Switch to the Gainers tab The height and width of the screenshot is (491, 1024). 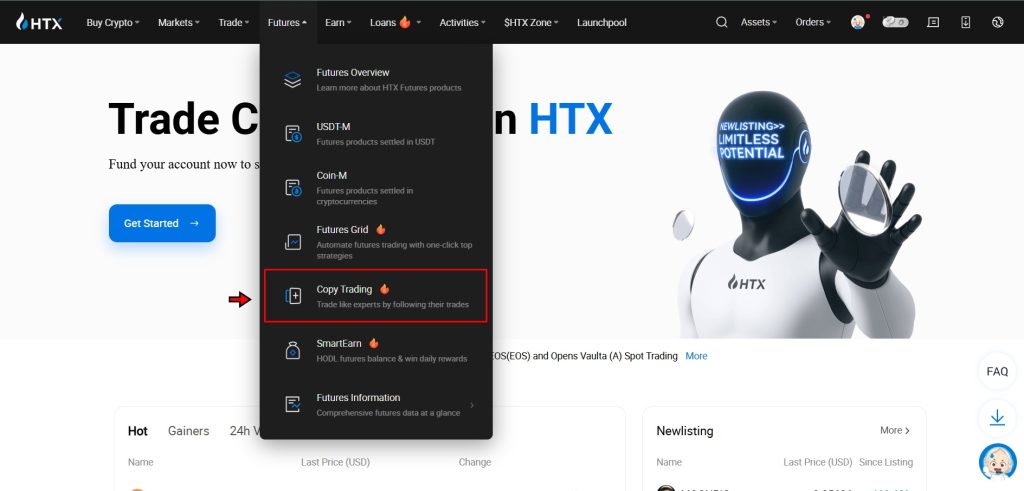click(x=189, y=431)
